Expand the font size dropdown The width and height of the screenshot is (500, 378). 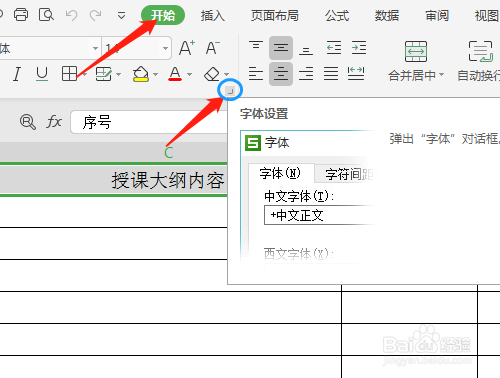(x=165, y=48)
